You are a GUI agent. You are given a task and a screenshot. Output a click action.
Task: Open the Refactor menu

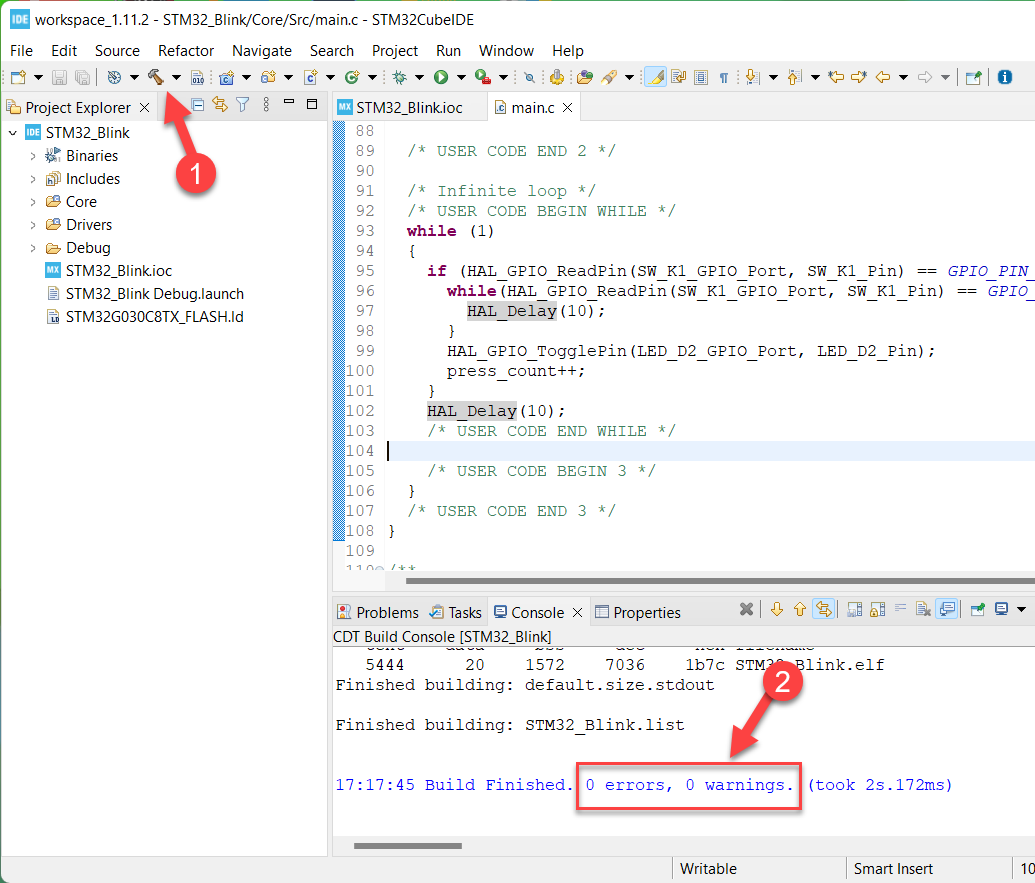[x=185, y=51]
